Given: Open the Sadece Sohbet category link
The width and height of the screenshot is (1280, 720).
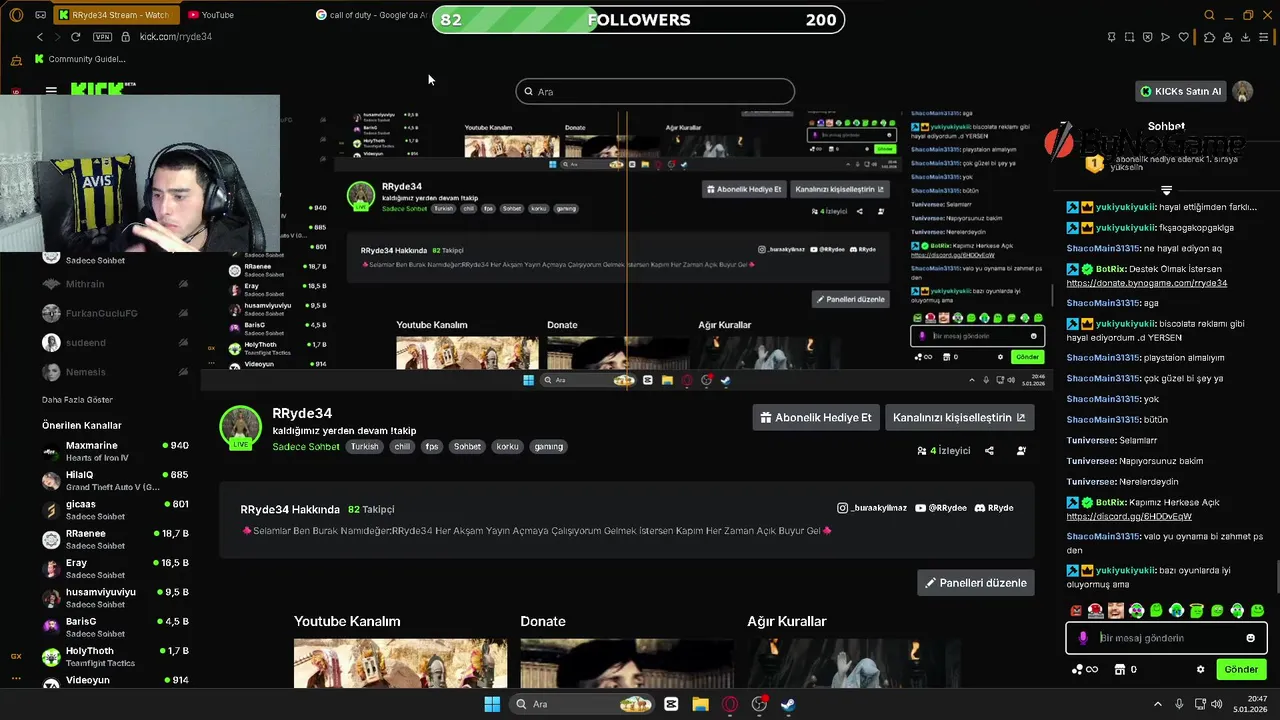Looking at the screenshot, I should point(306,447).
